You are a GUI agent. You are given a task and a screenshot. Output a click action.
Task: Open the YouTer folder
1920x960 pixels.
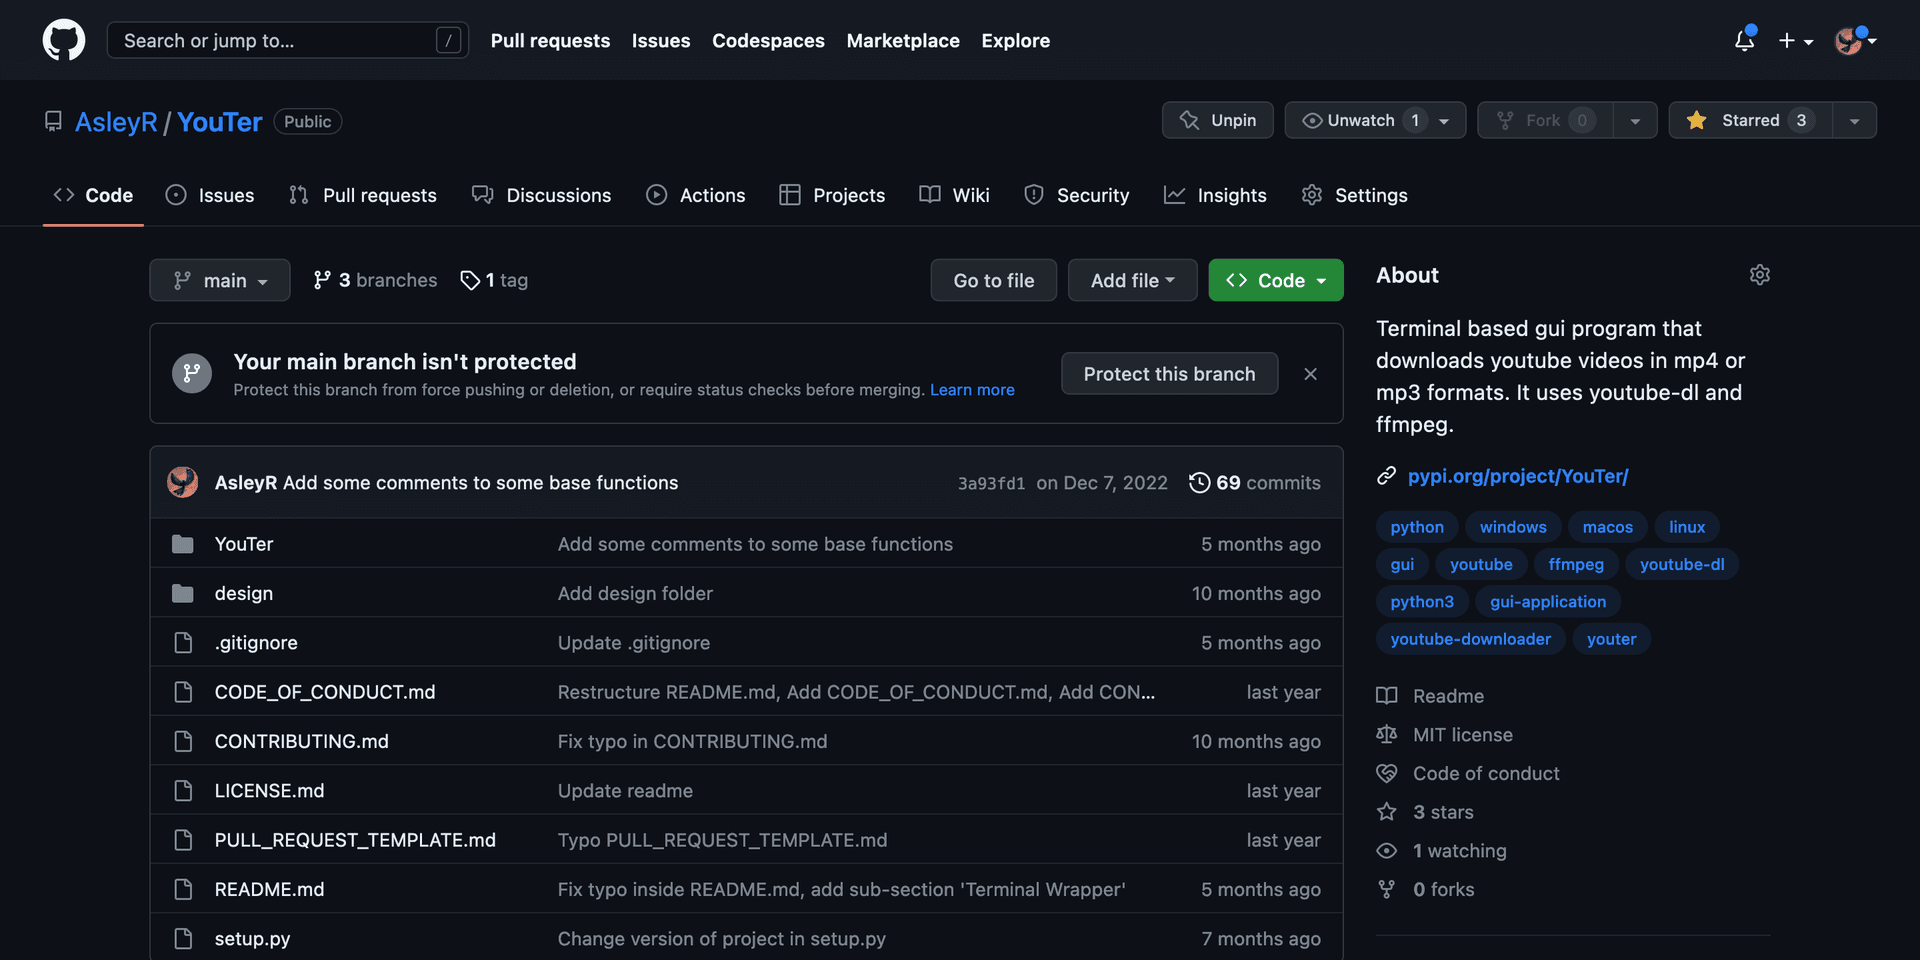coord(244,544)
